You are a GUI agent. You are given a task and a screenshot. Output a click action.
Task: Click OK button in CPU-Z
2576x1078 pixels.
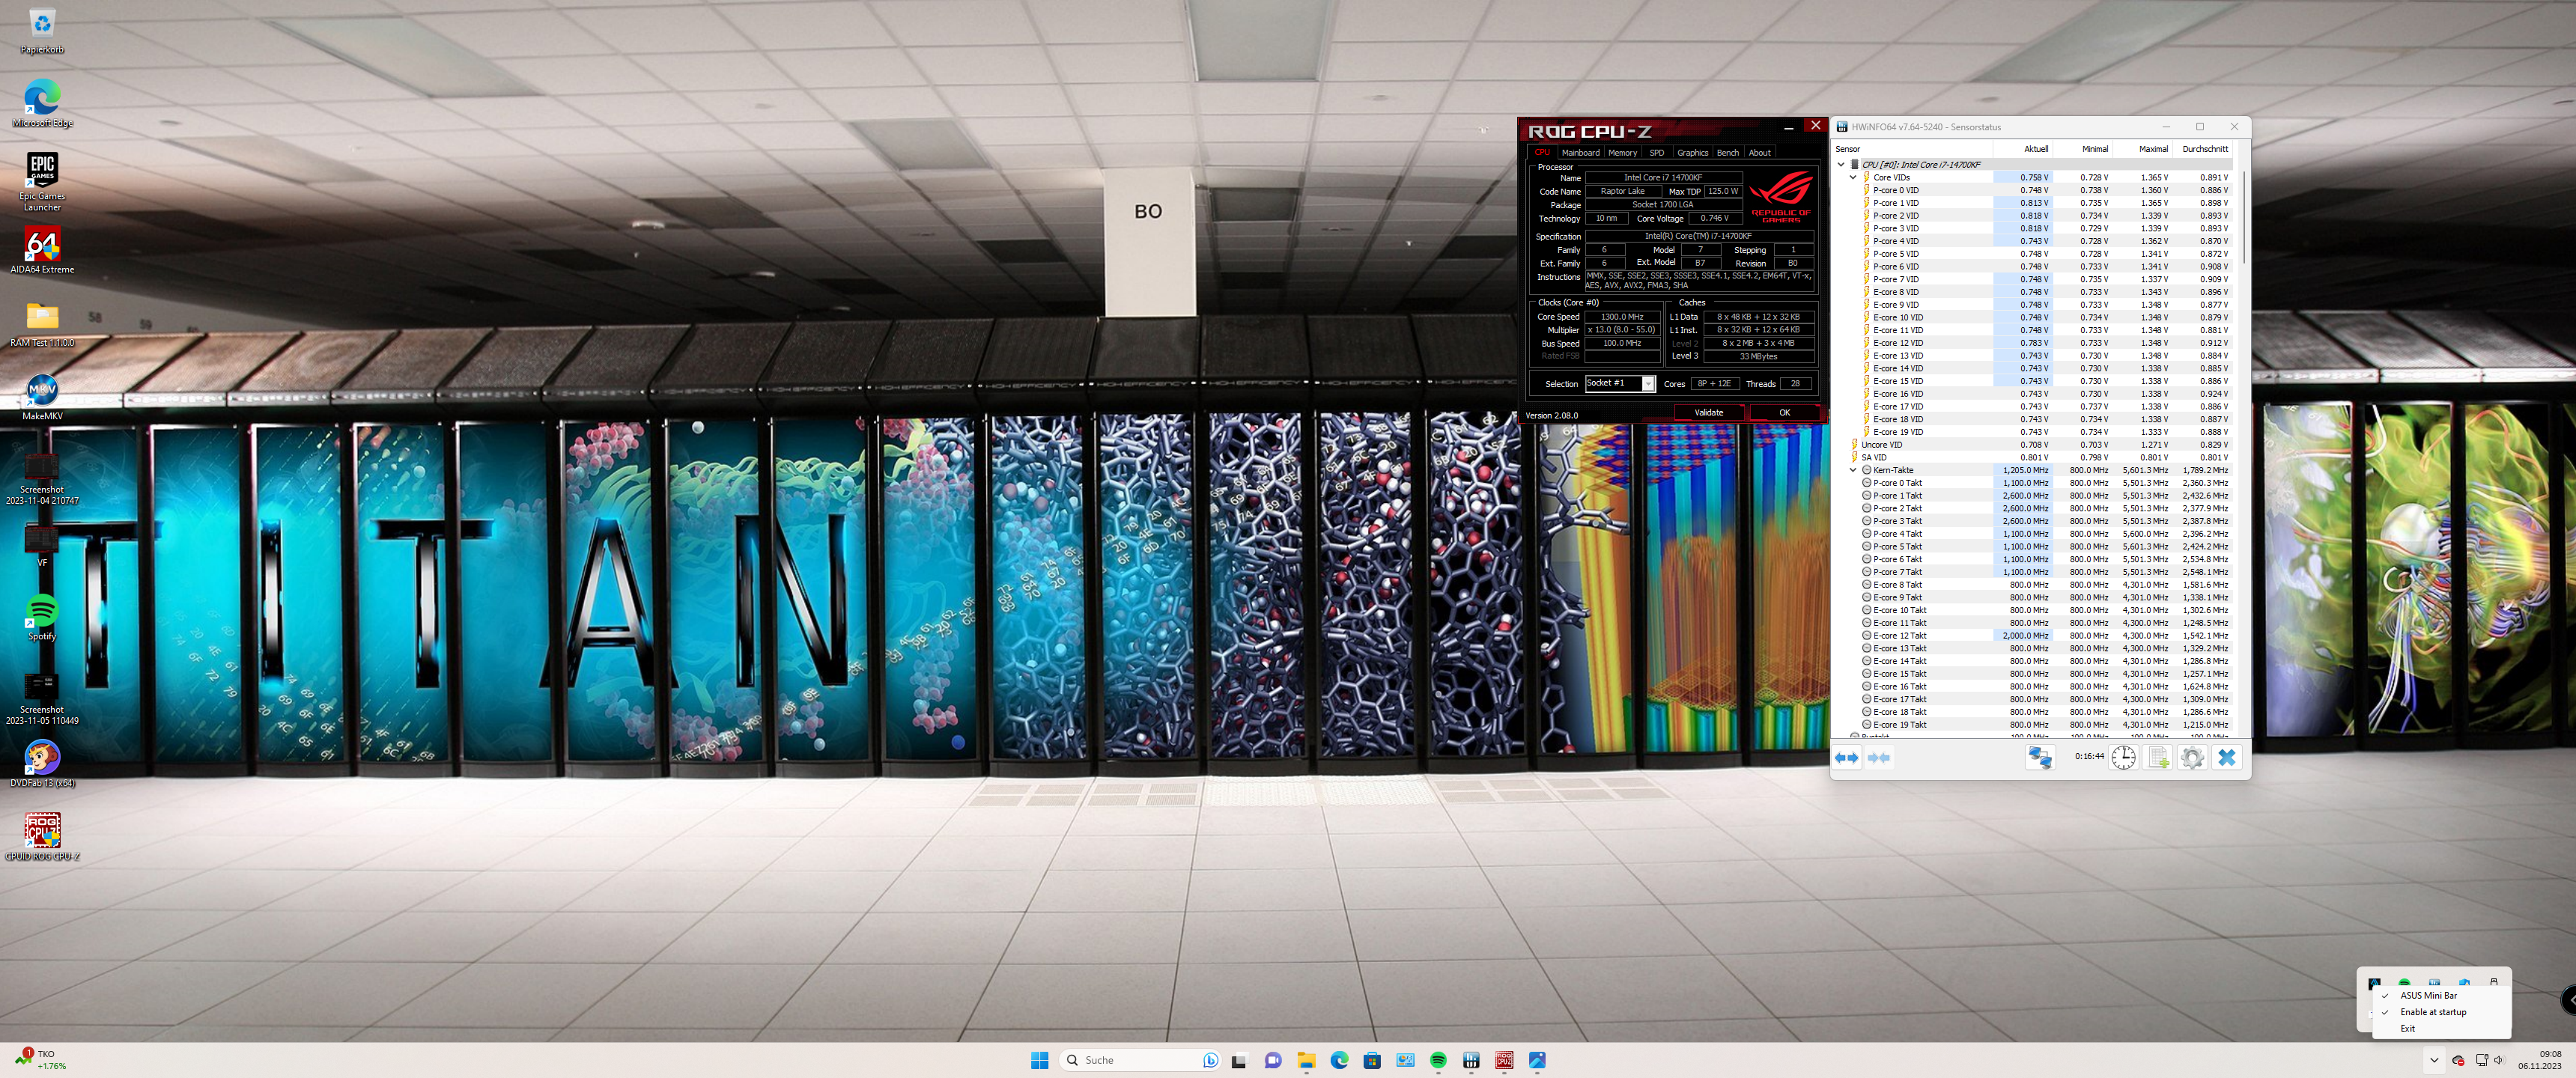[x=1784, y=412]
